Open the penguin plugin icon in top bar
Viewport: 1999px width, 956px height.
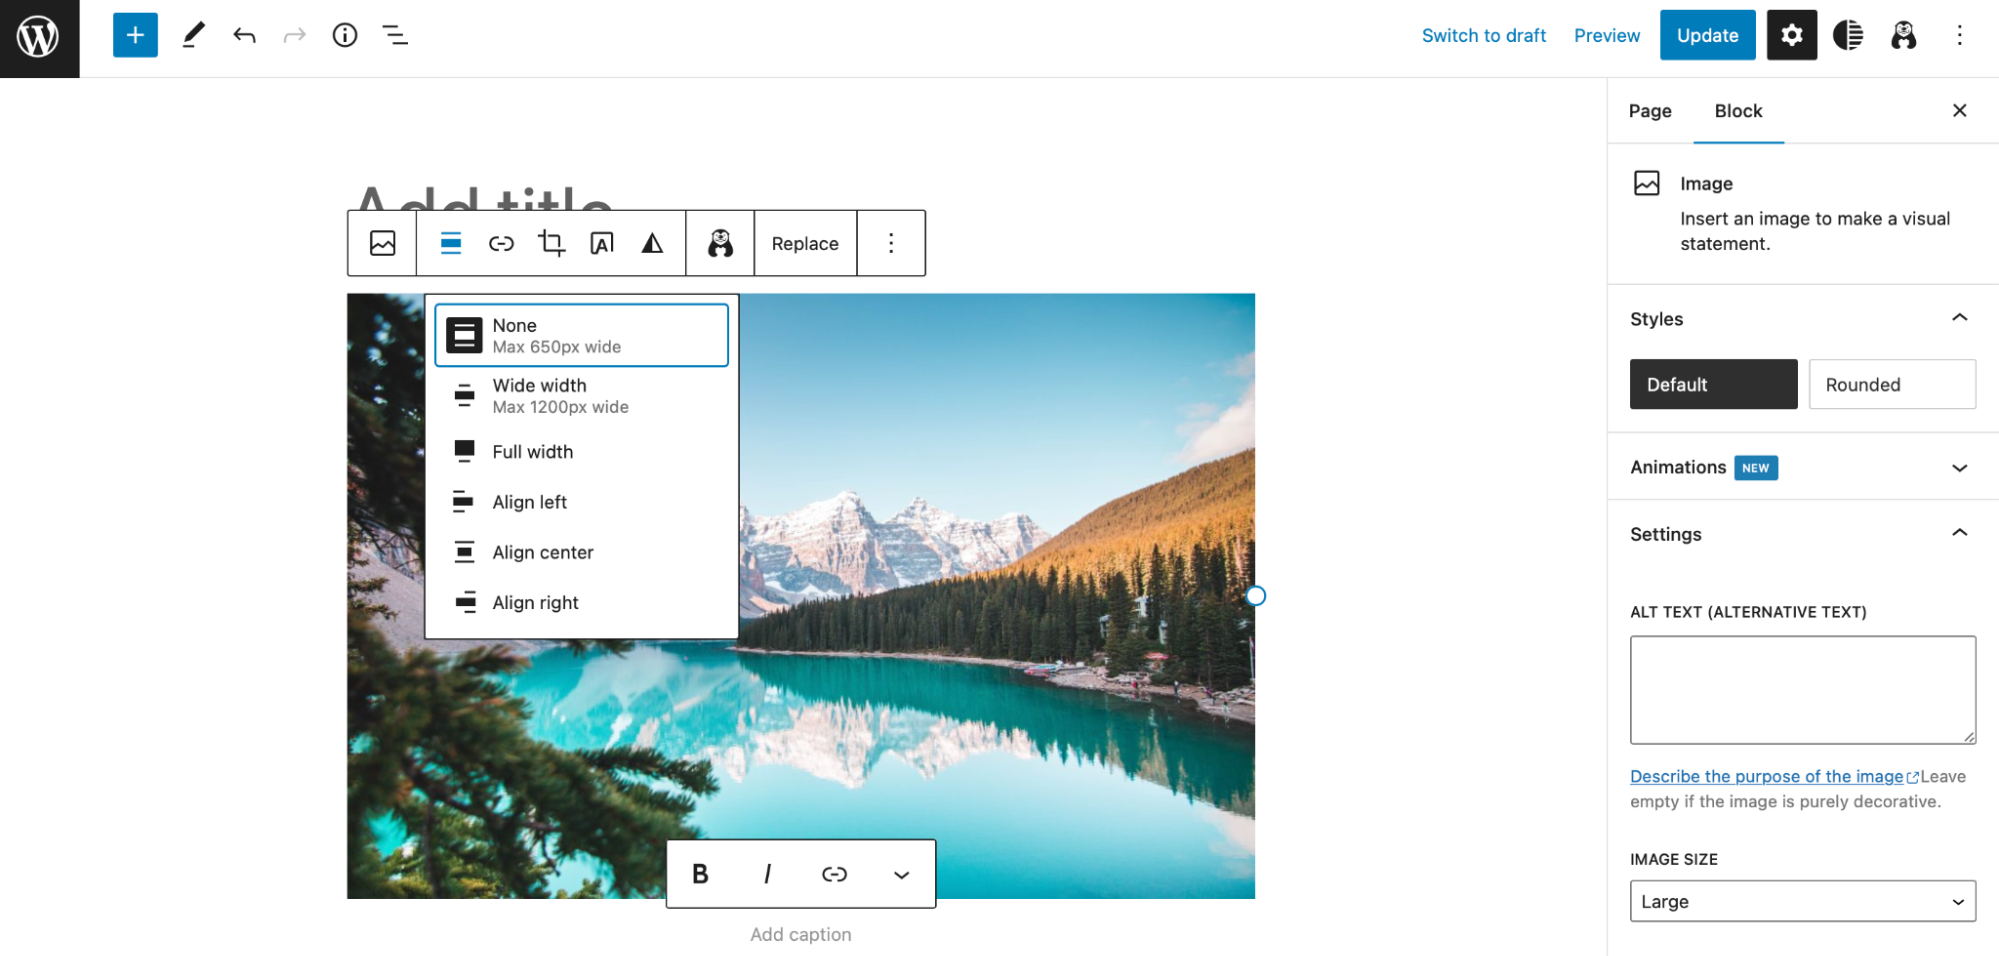point(1903,35)
